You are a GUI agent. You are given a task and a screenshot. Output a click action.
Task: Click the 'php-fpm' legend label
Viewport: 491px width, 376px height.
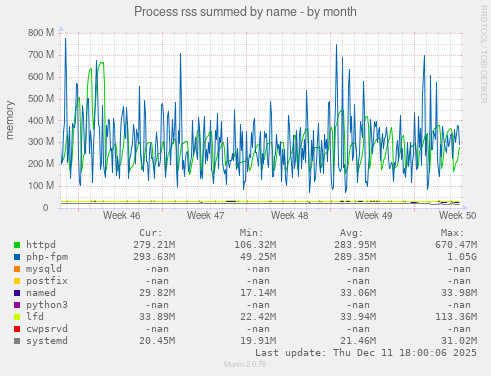(47, 257)
